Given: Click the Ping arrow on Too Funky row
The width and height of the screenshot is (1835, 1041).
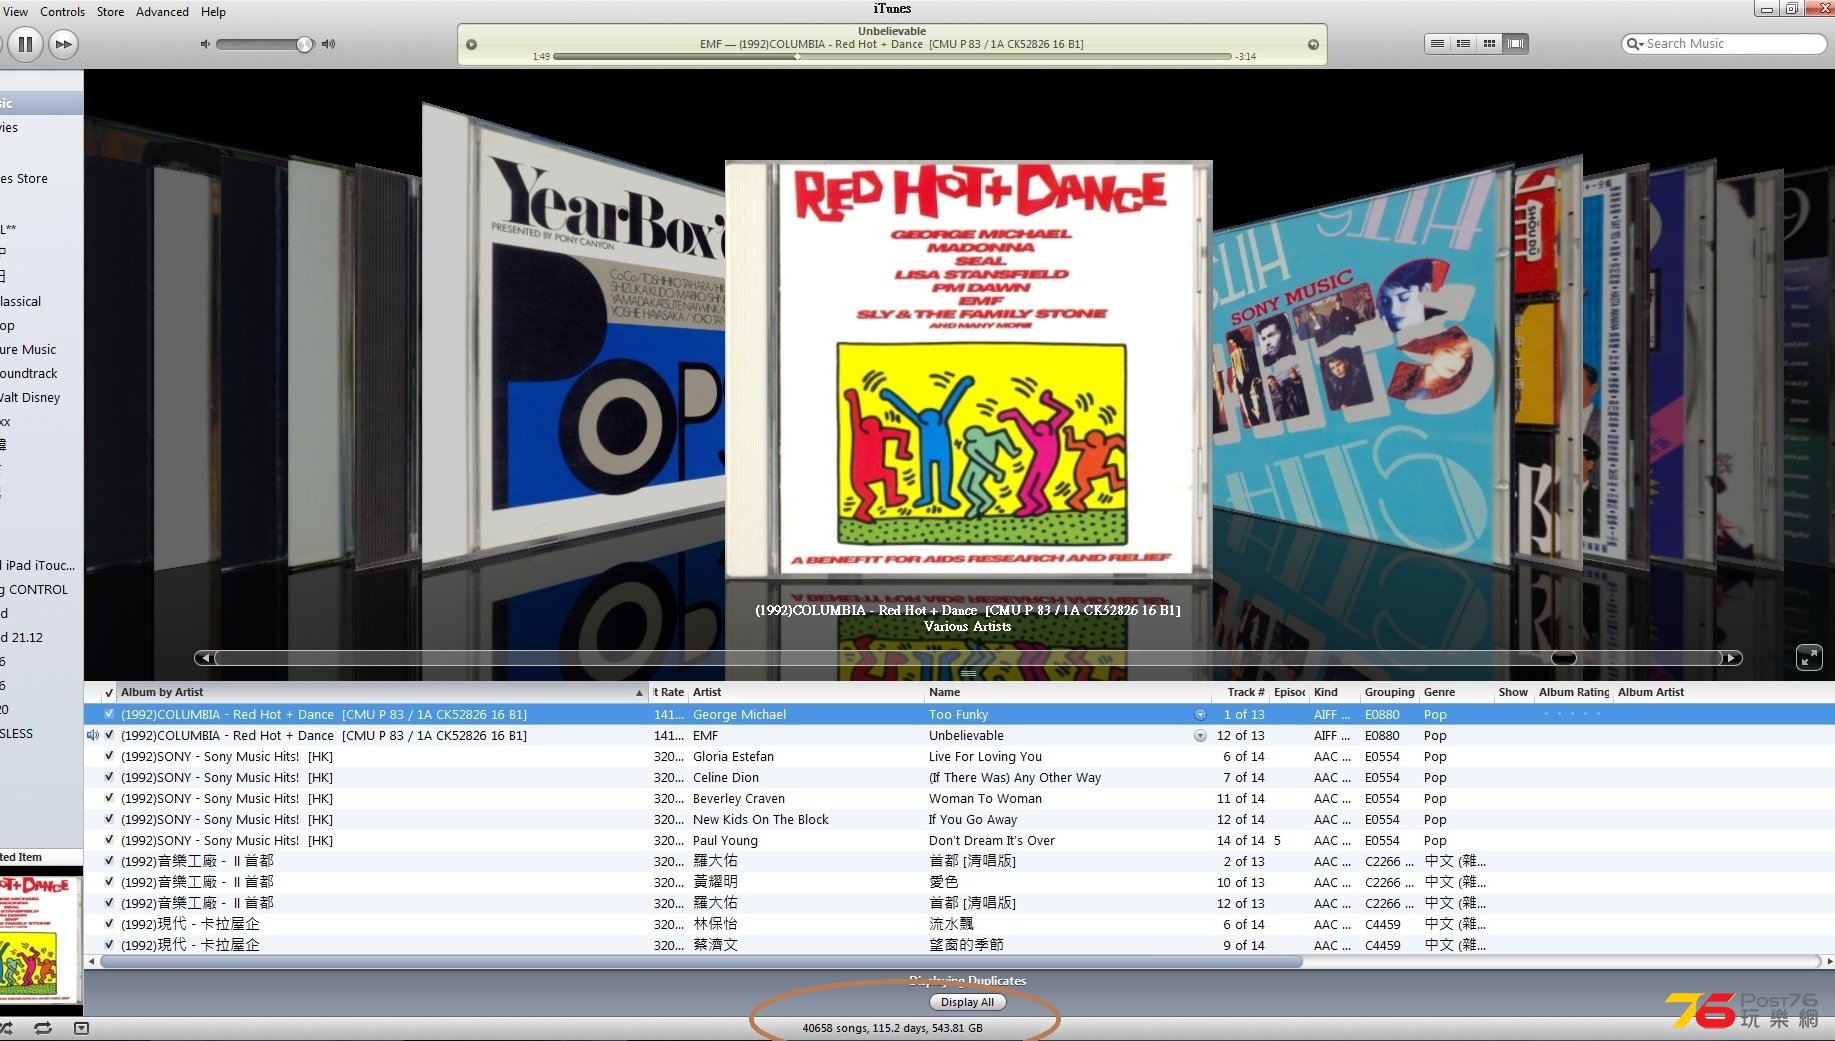Looking at the screenshot, I should click(x=1200, y=714).
